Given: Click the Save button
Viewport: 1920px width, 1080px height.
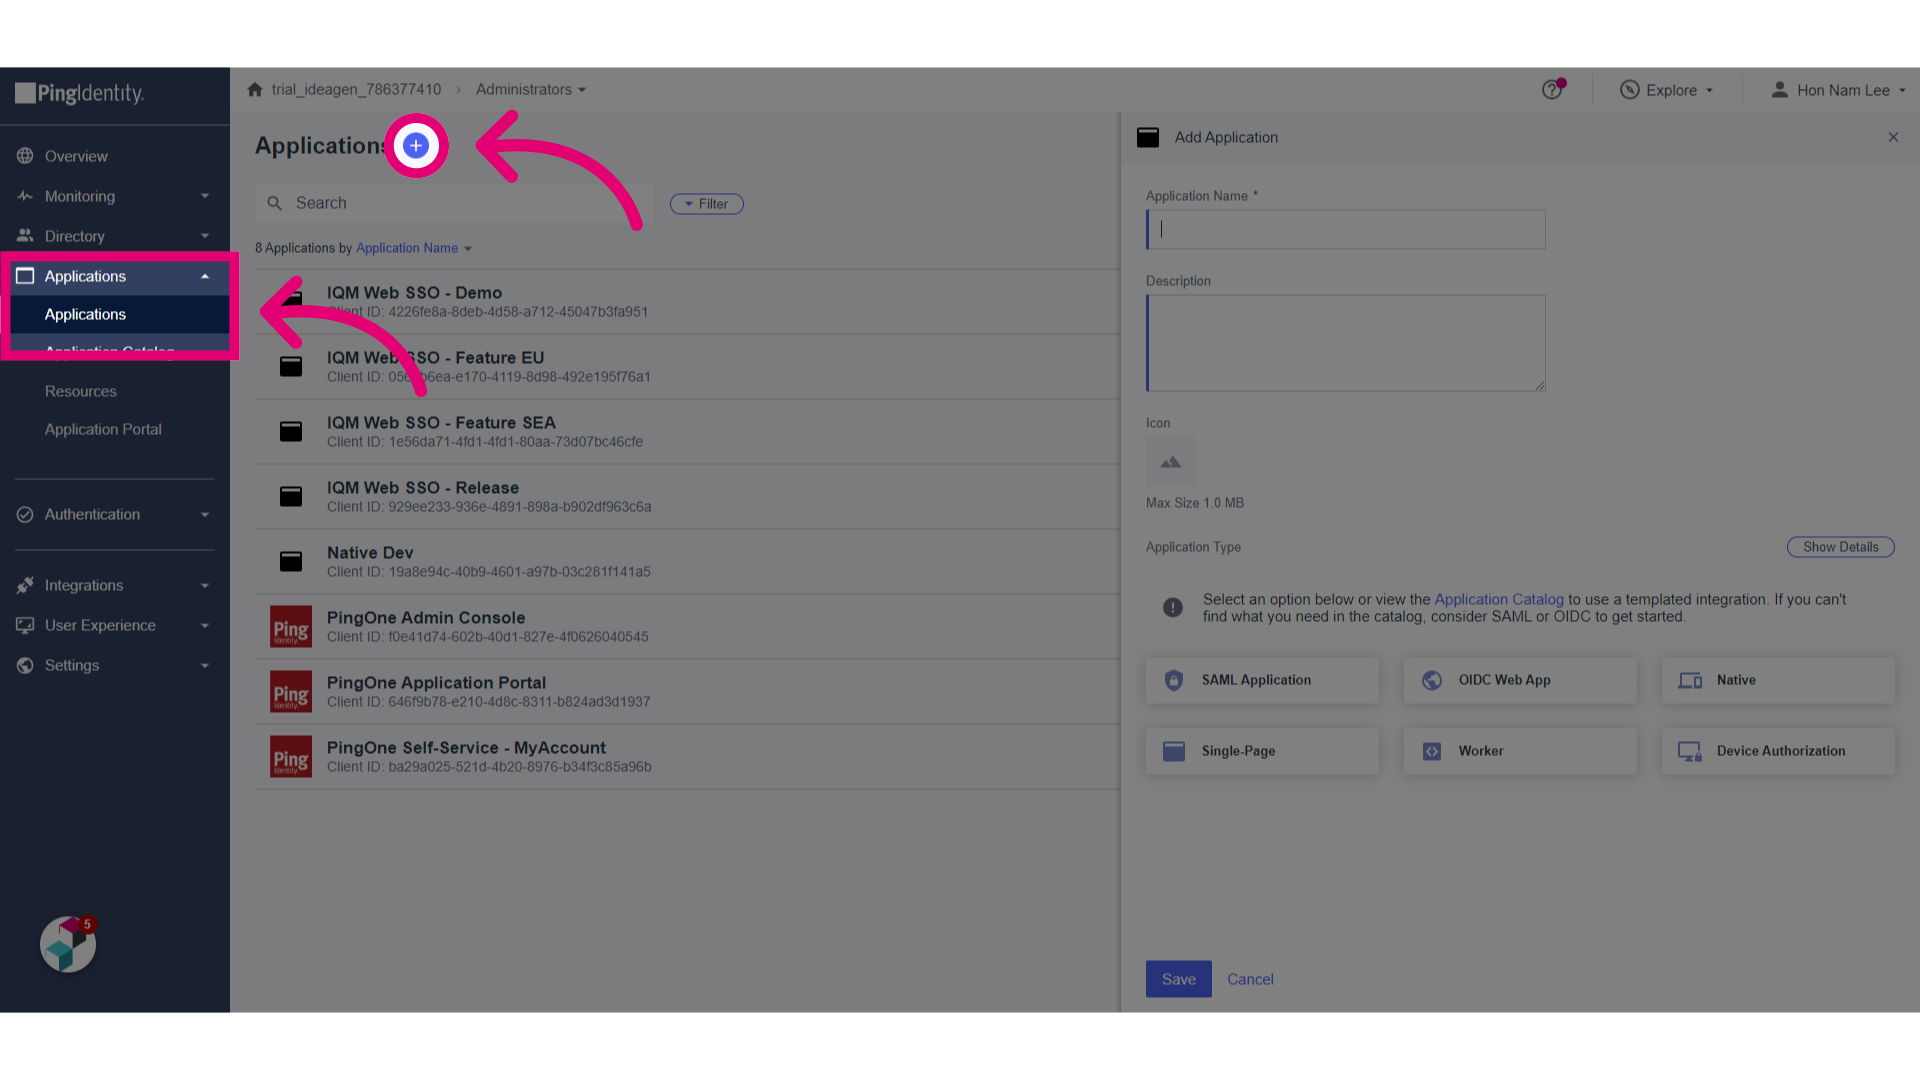Looking at the screenshot, I should (1179, 979).
